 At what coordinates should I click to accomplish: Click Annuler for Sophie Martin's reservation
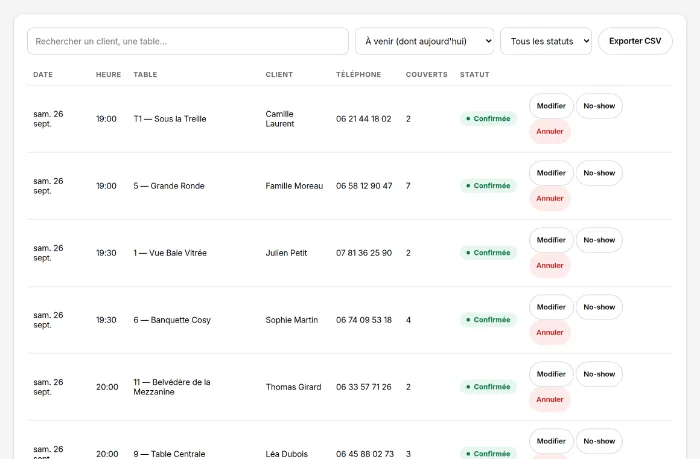pos(550,332)
